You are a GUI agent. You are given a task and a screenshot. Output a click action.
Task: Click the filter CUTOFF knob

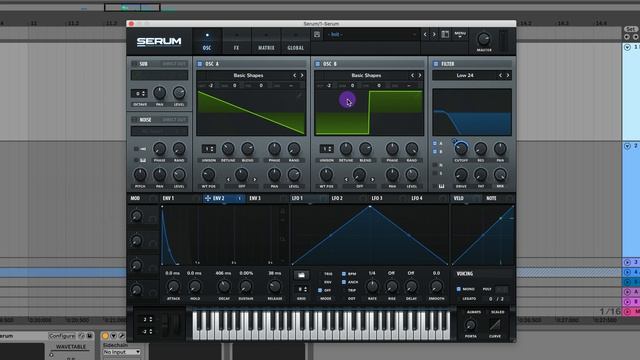[461, 149]
